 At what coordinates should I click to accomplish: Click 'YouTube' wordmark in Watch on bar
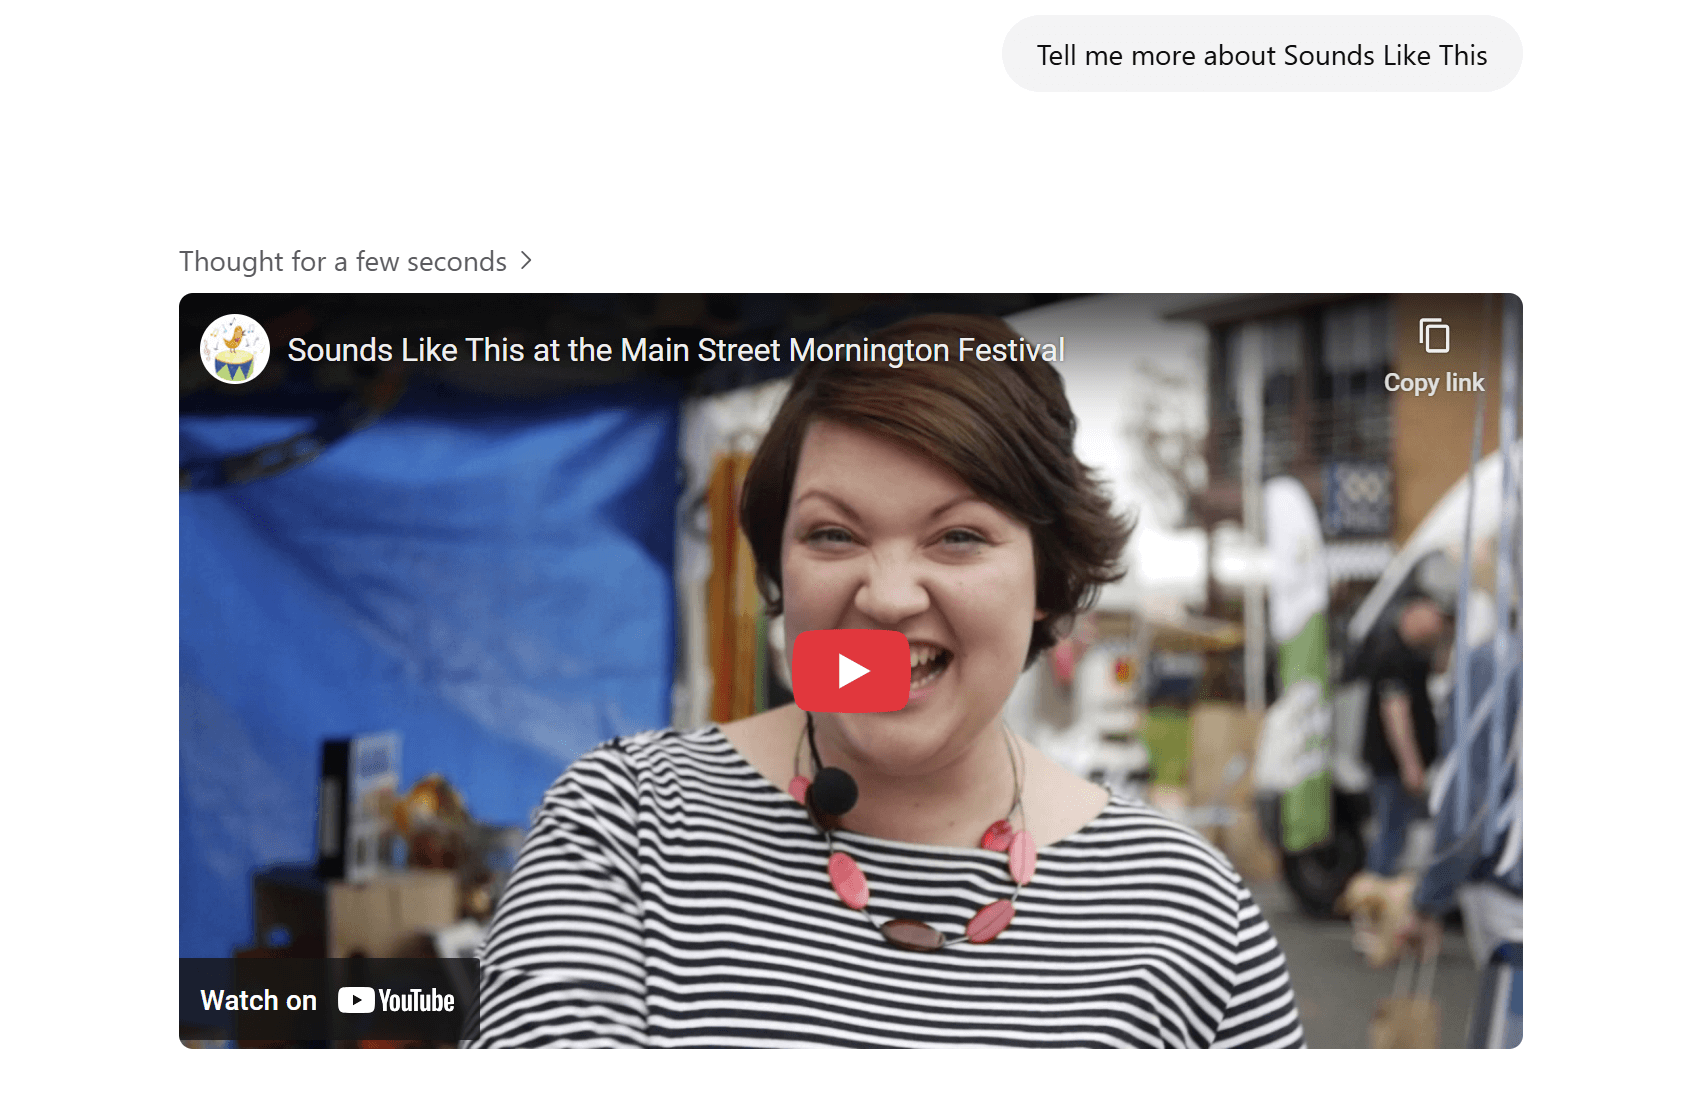[417, 1001]
